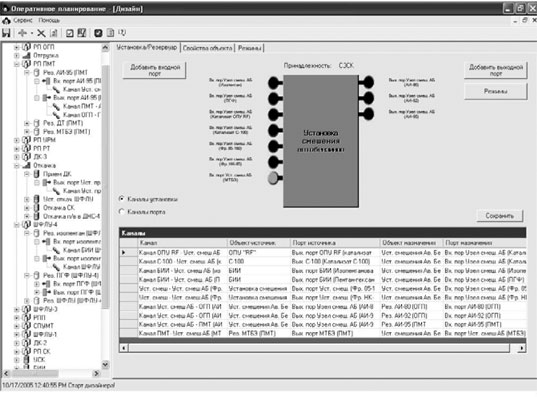Image resolution: width=537 pixels, height=397 pixels.
Task: Click channels table scroll right arrow
Action: [x=522, y=348]
